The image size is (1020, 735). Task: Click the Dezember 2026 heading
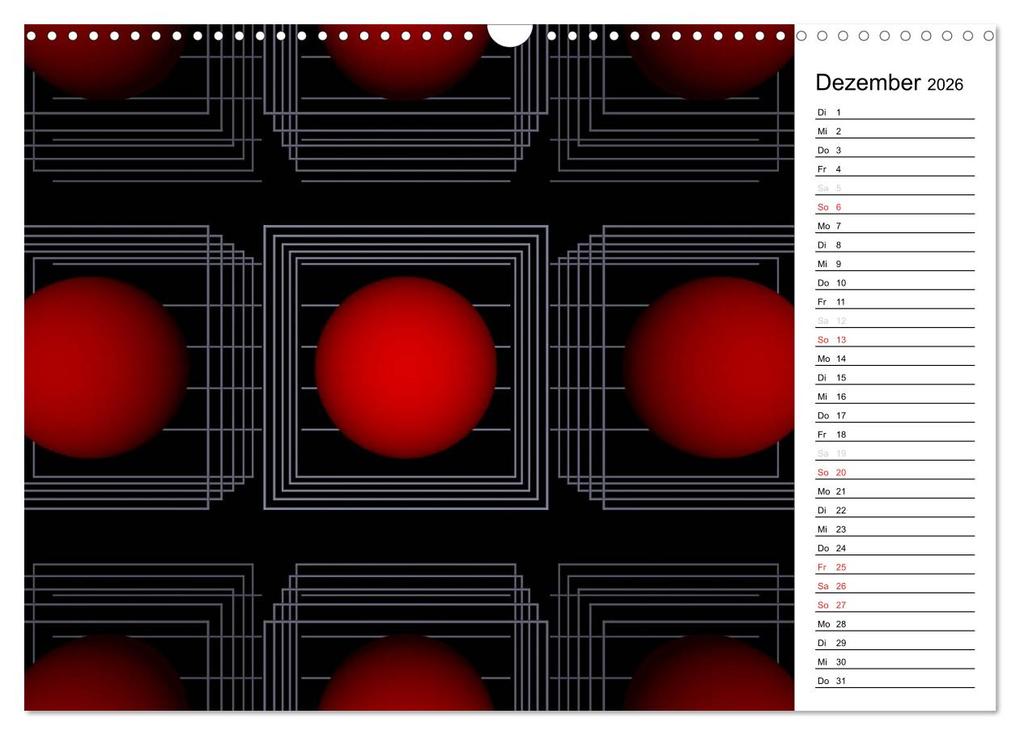tap(889, 83)
